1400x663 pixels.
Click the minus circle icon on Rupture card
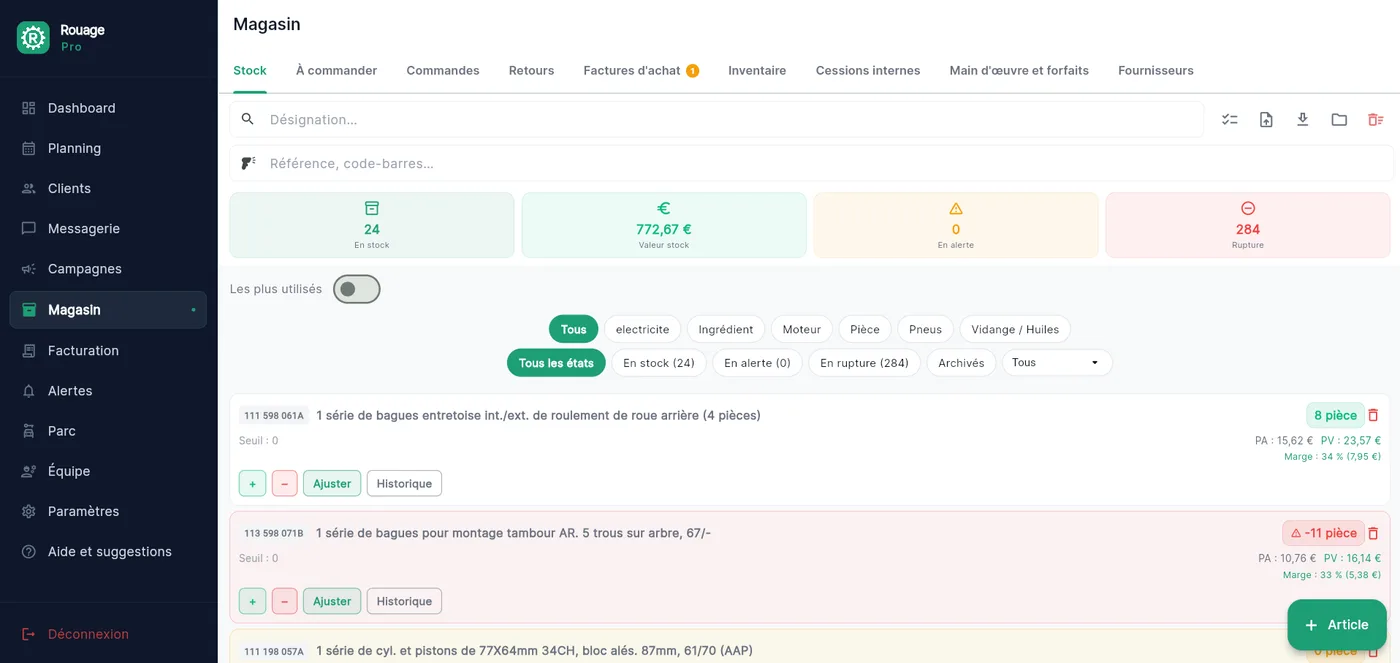(x=1248, y=208)
